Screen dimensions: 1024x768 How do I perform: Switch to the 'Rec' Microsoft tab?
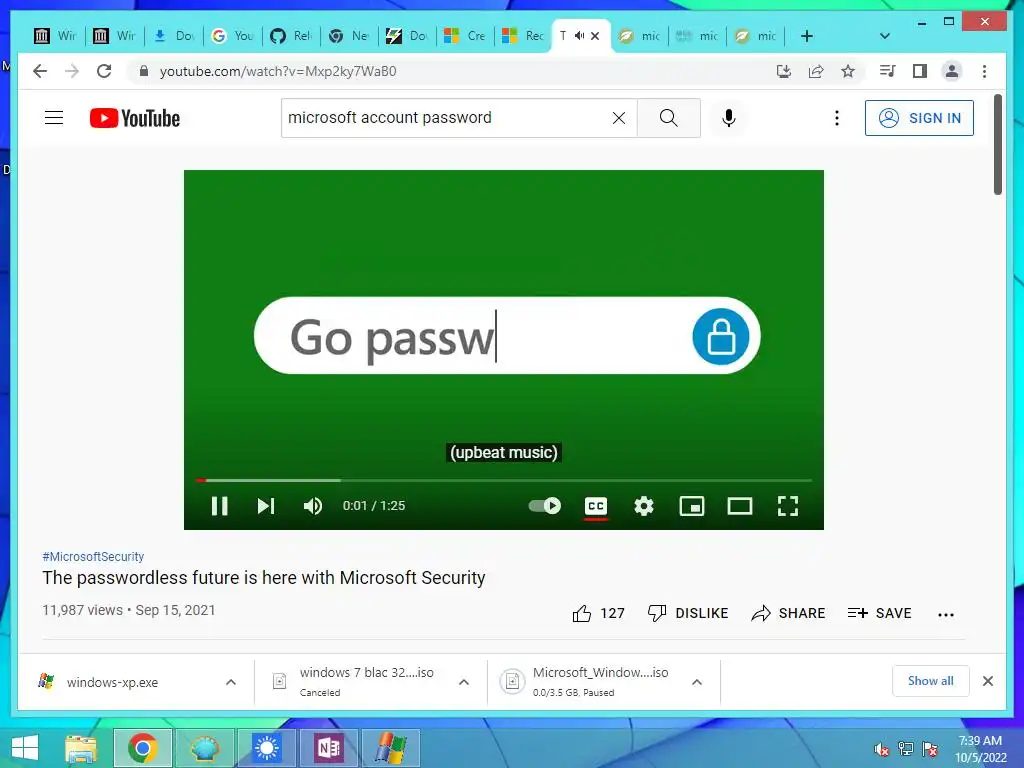coord(523,36)
